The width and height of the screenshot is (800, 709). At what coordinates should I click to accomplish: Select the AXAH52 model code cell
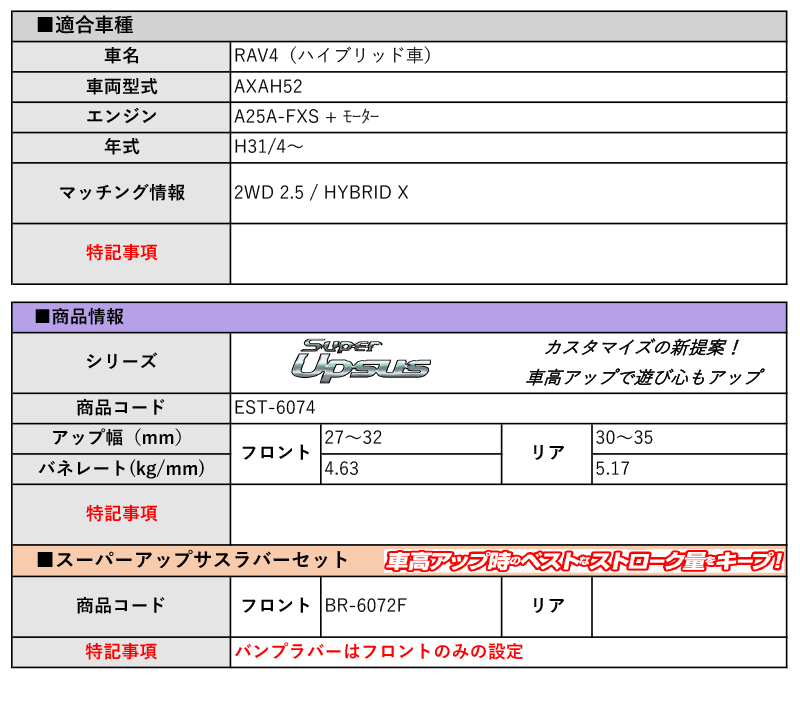(268, 87)
